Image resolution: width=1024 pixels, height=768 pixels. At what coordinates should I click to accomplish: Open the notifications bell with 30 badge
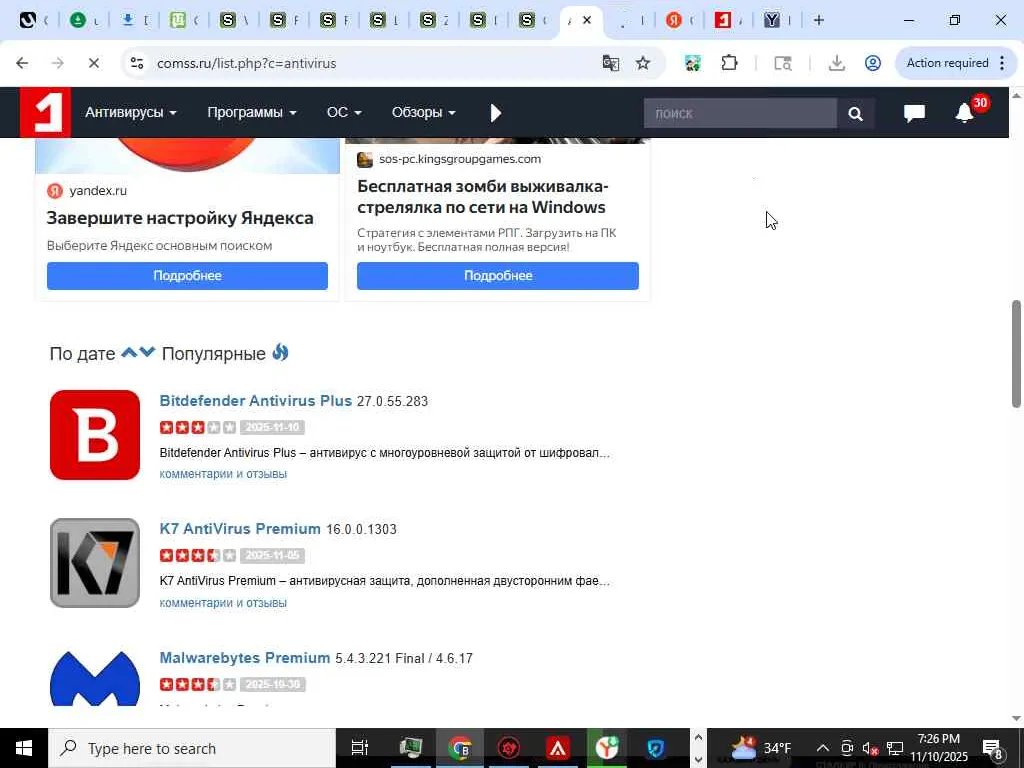point(965,113)
